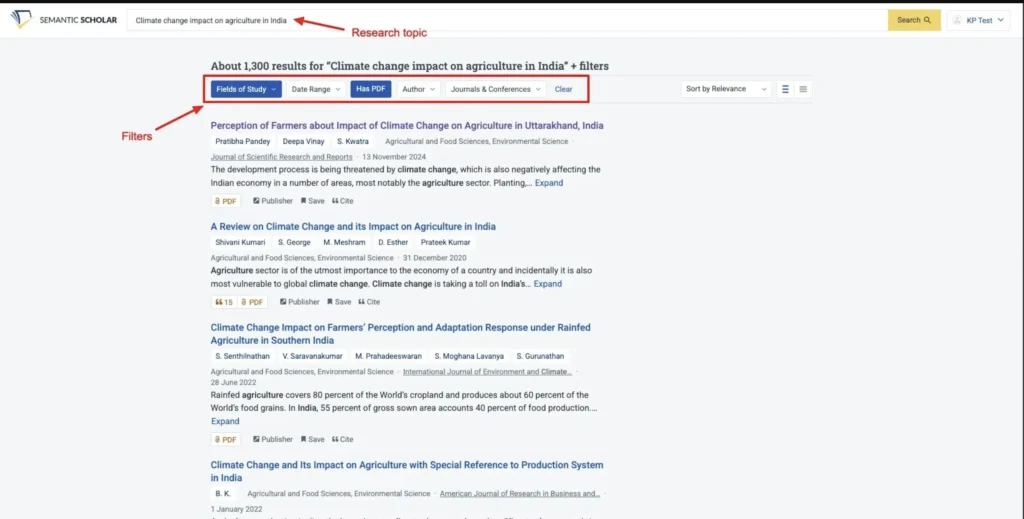This screenshot has height=519, width=1024.
Task: Open Publisher link for Uttarakhand paper
Action: (273, 201)
